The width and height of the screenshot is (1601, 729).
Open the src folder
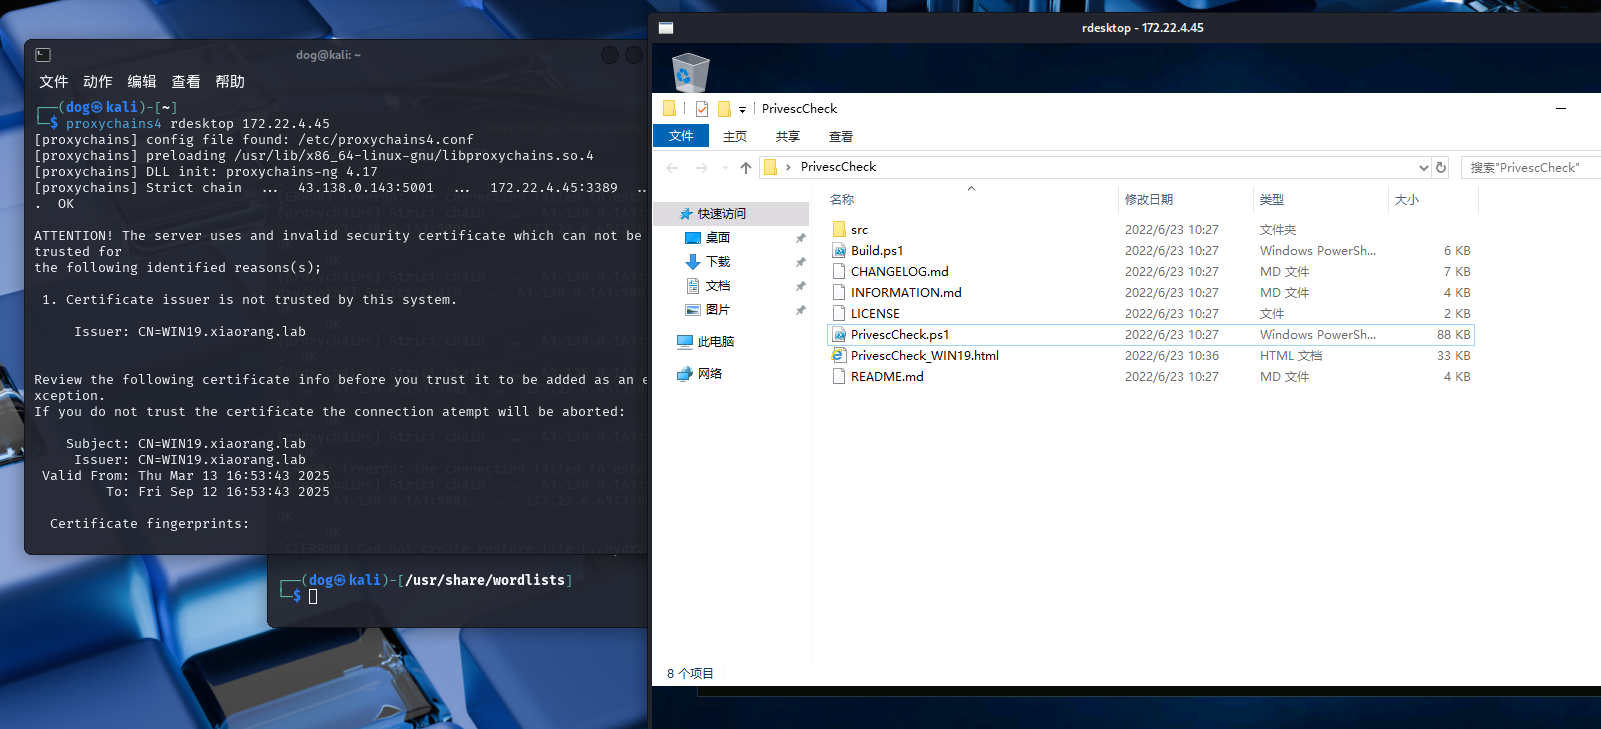coord(859,230)
